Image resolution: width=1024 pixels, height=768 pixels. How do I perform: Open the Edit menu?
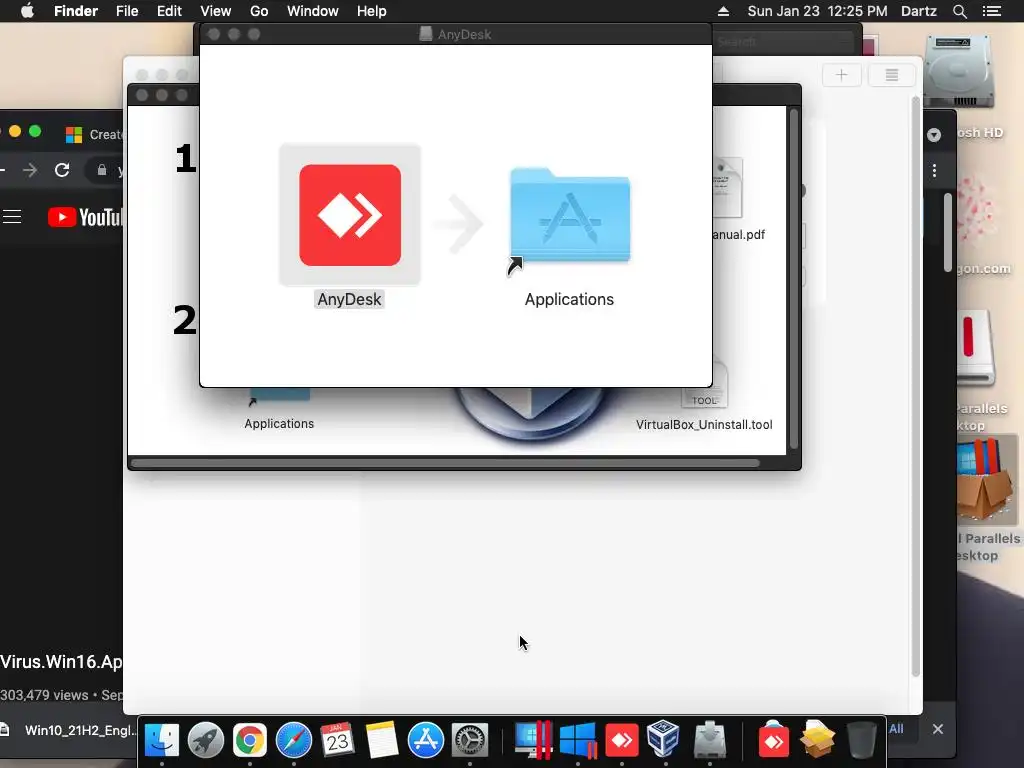click(x=169, y=11)
